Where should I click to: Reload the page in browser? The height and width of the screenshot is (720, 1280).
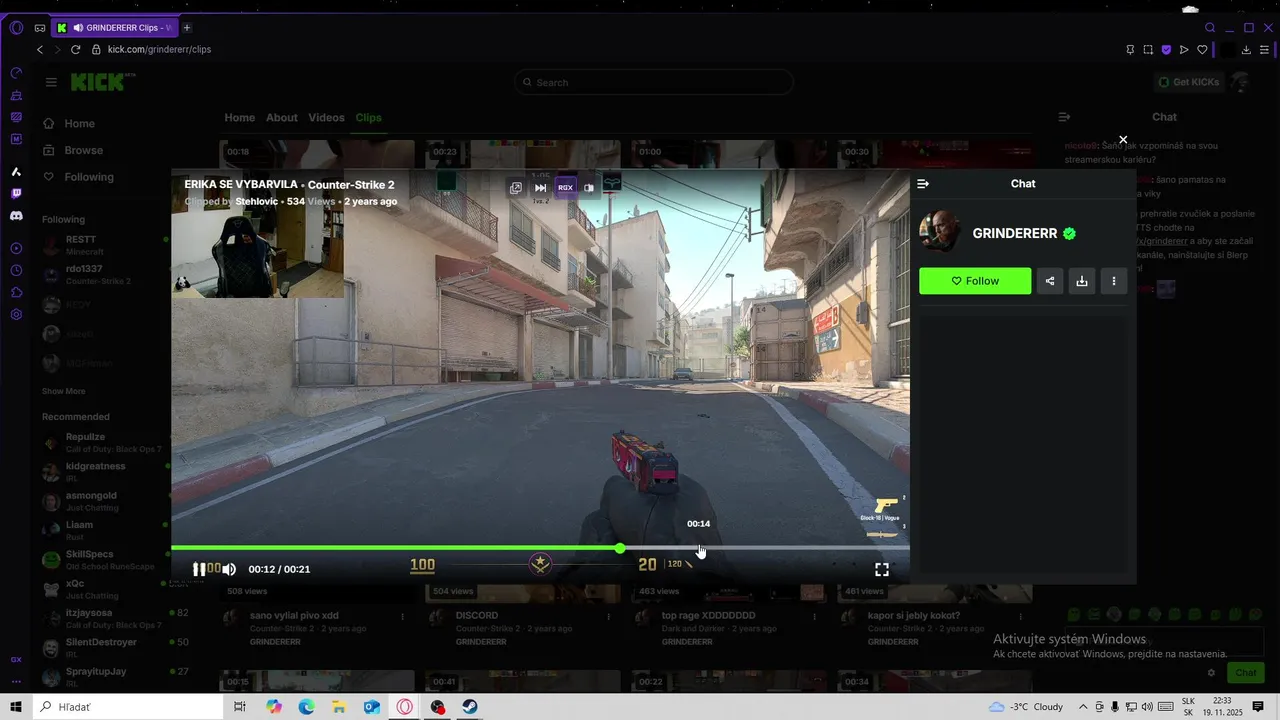(75, 49)
